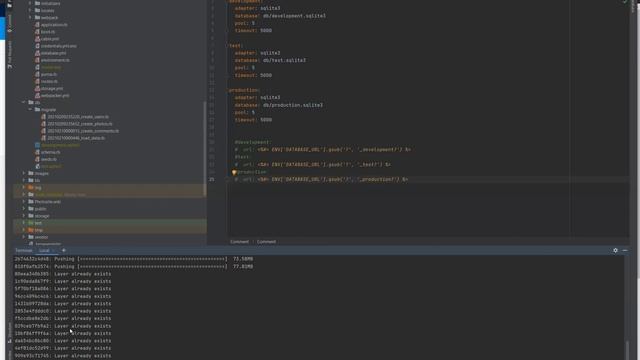This screenshot has height=360, width=640.
Task: Click the second Comment breadcrumb below the editor
Action: coord(267,242)
